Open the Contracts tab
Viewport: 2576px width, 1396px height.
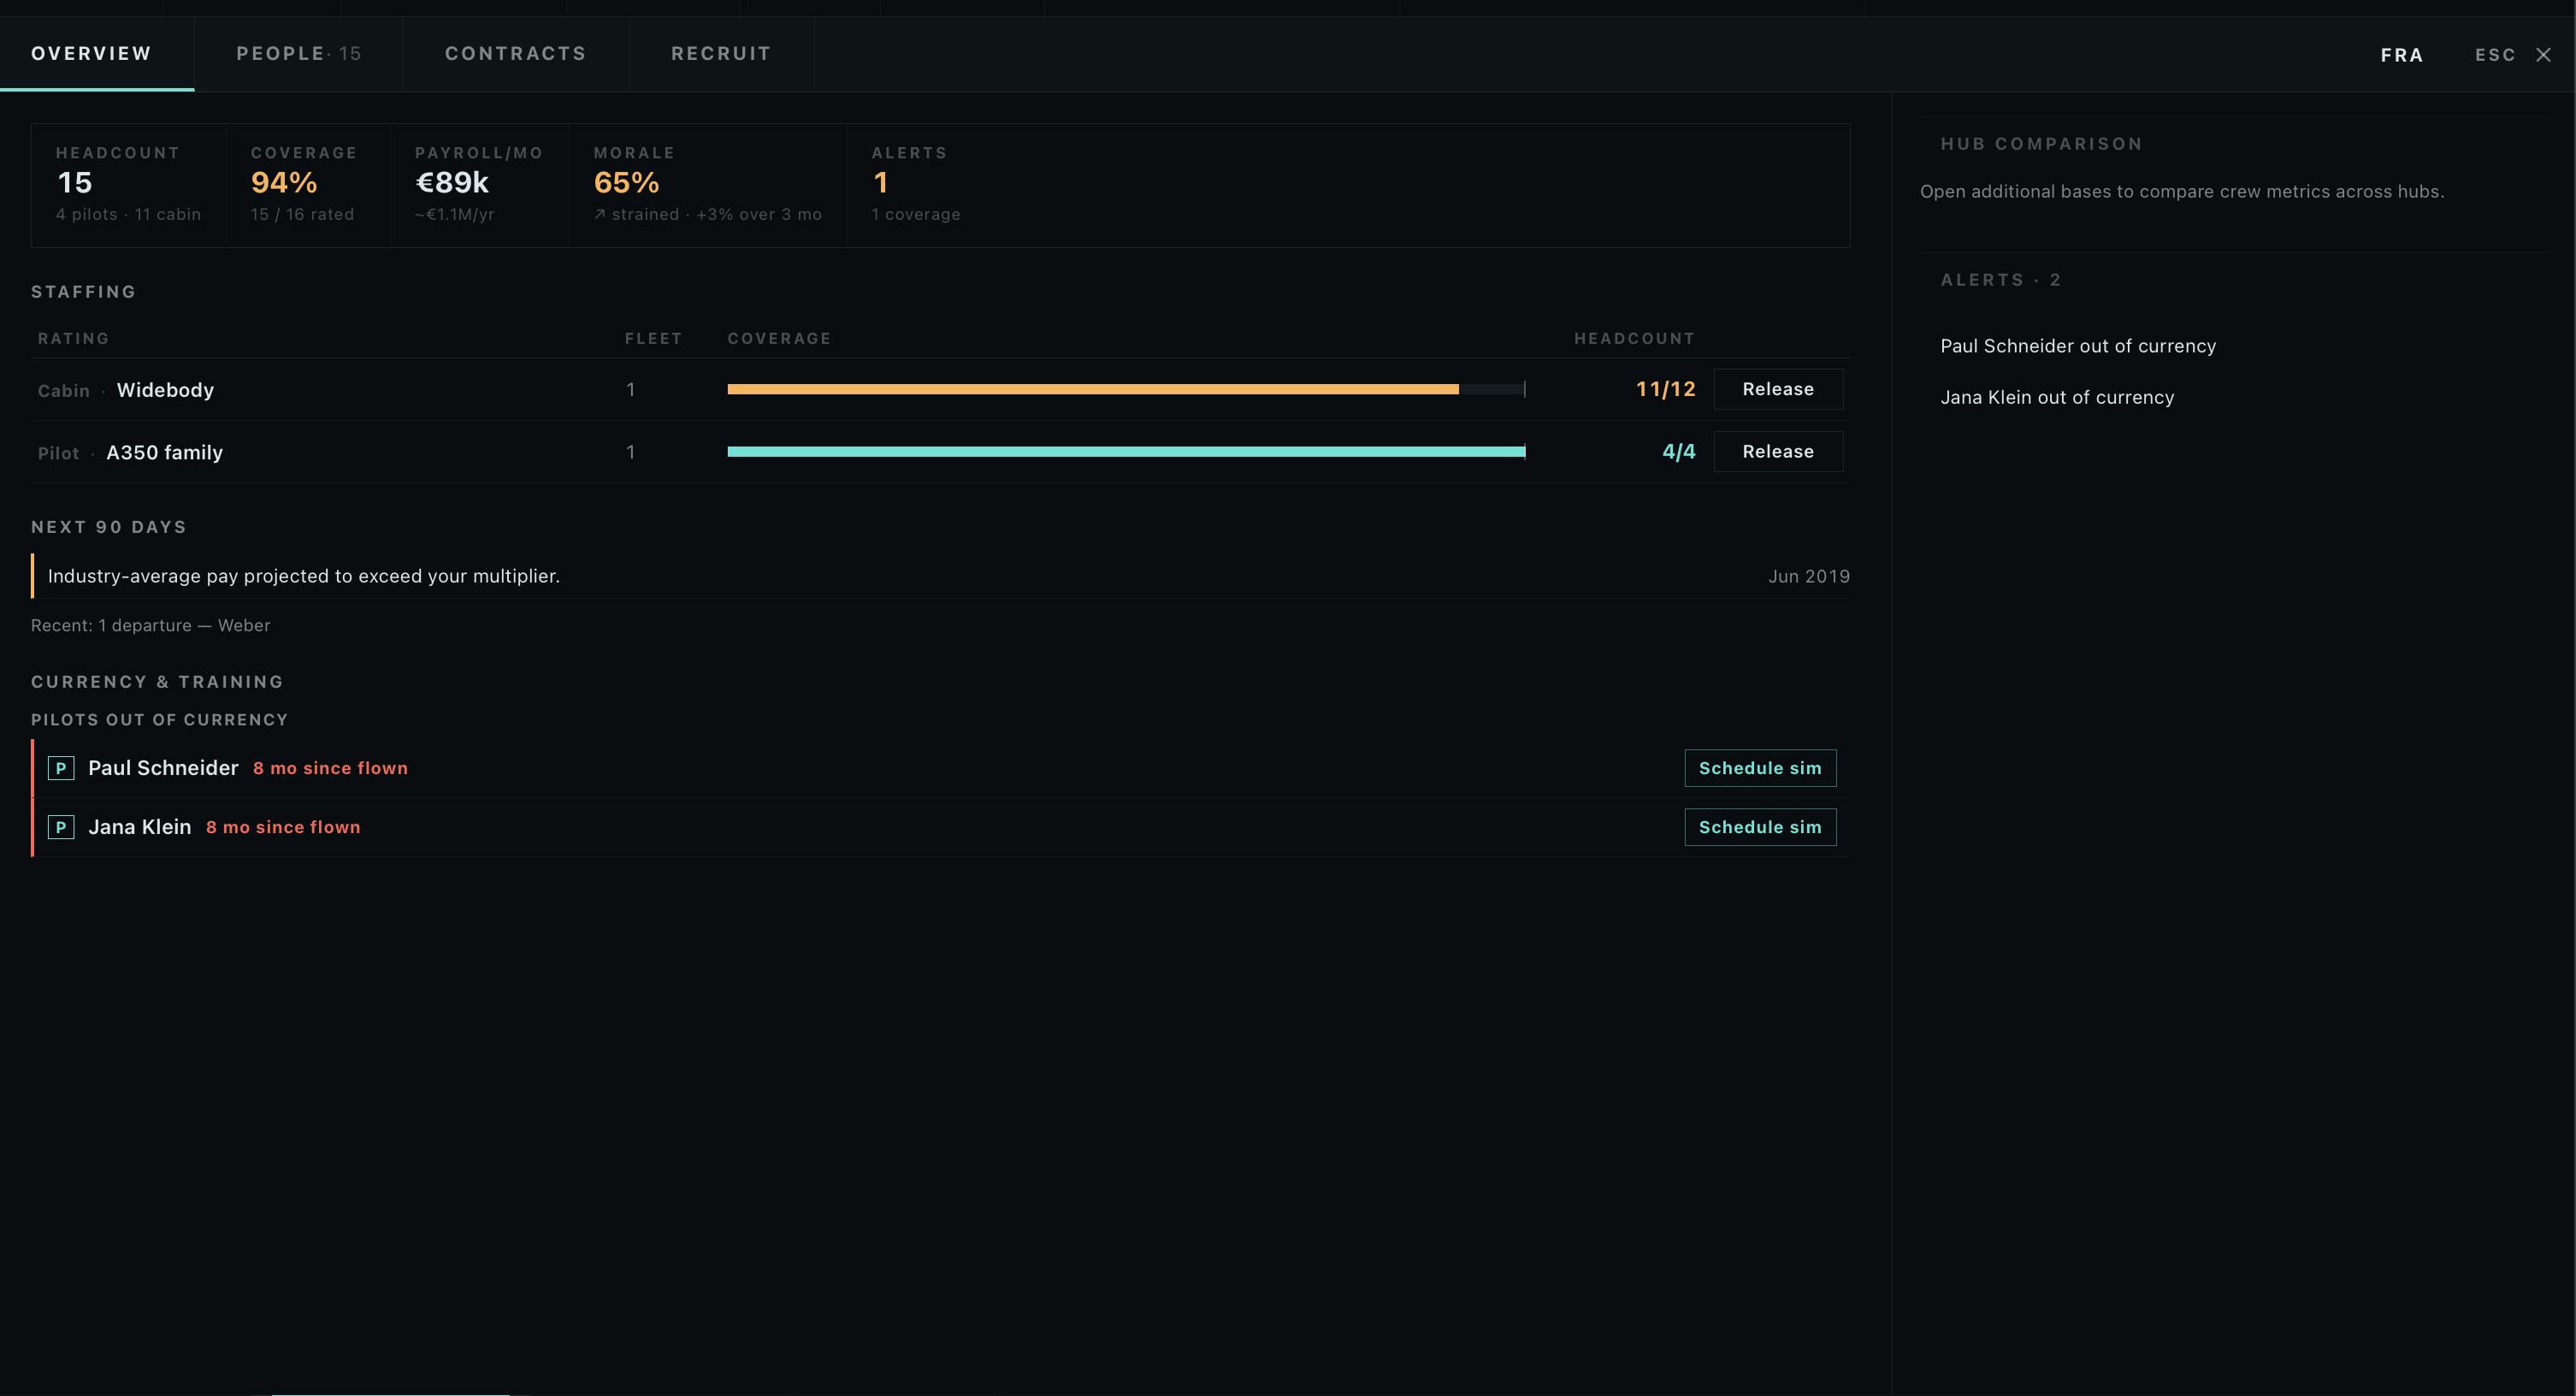click(x=516, y=54)
